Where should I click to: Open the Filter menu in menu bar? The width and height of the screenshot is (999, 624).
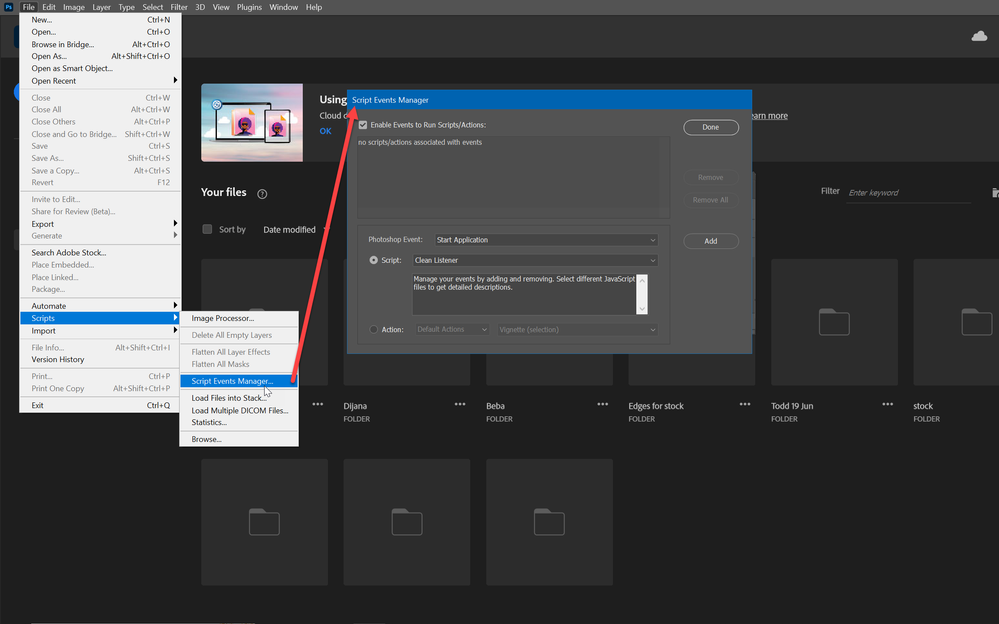tap(179, 7)
